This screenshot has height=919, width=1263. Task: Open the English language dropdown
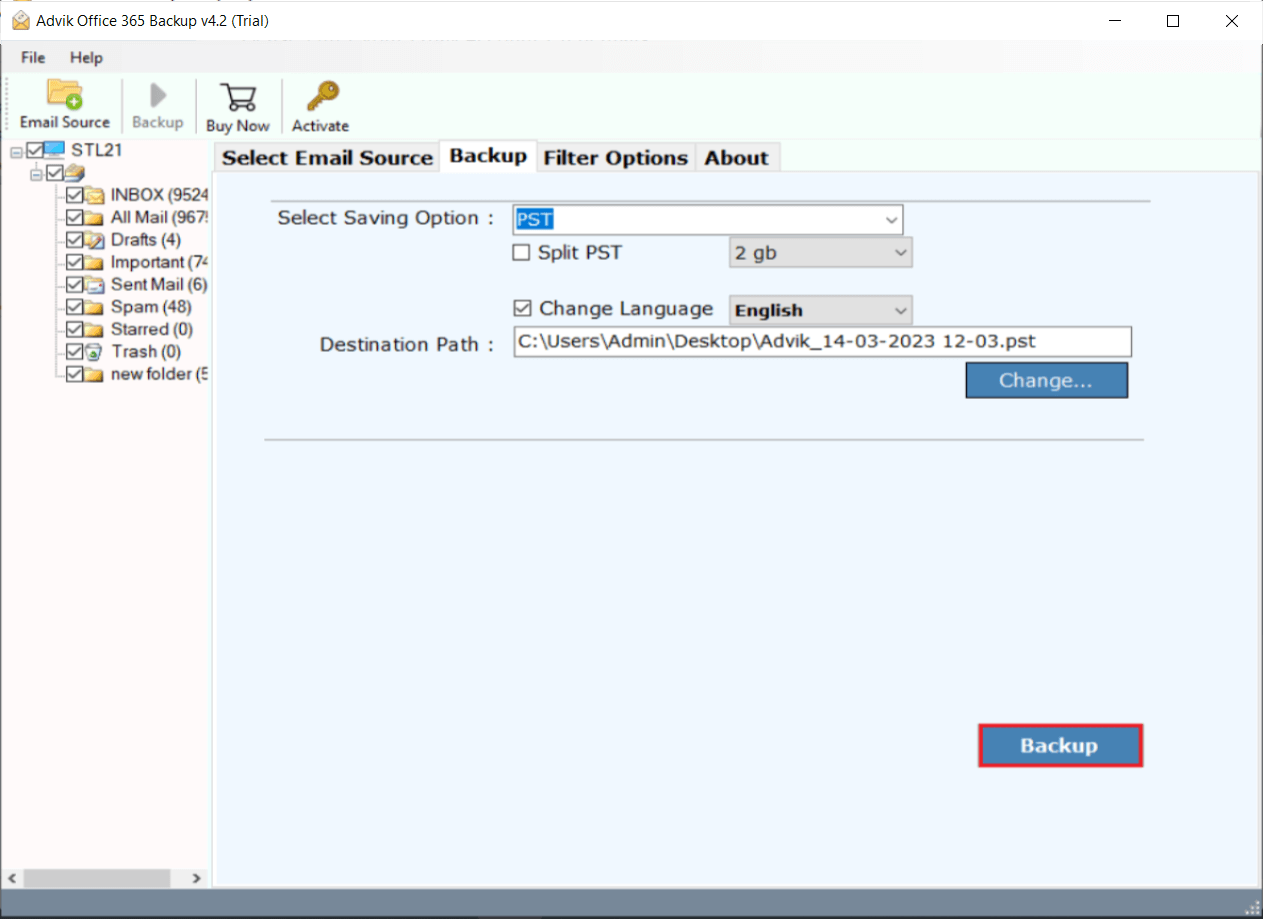[x=820, y=310]
